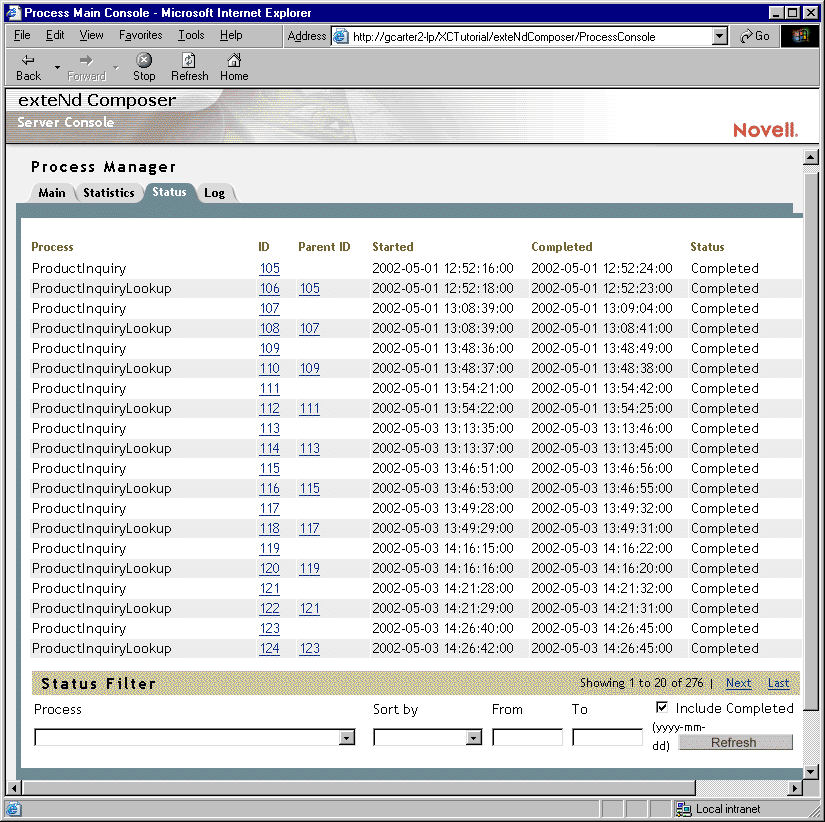Click the page icon in address bar
The height and width of the screenshot is (822, 825).
click(x=341, y=36)
